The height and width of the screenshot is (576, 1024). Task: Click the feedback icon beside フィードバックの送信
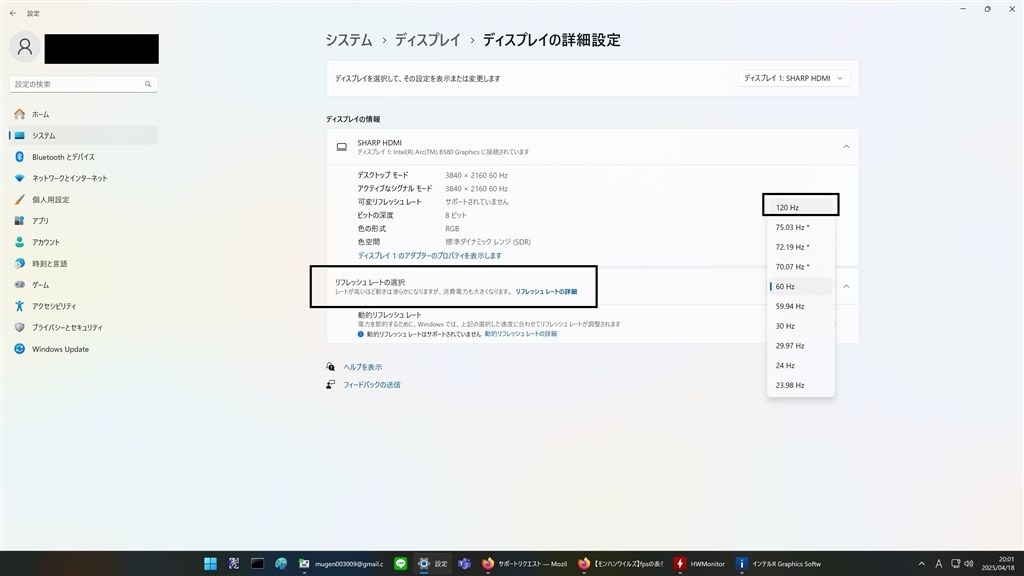(x=330, y=385)
